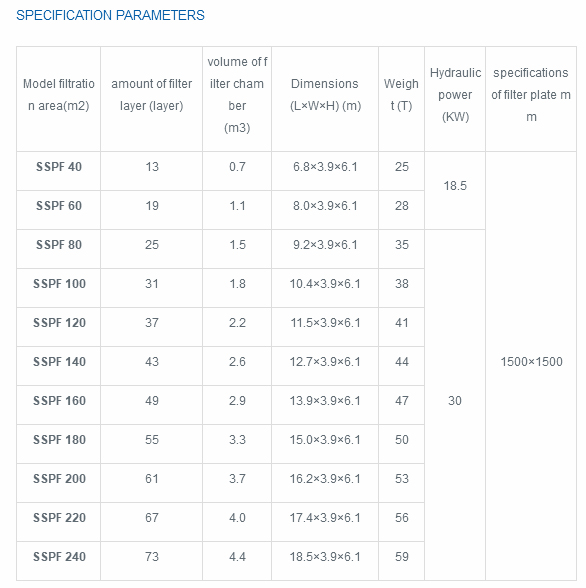Click the SSPF 160 model name
This screenshot has width=586, height=588.
click(59, 400)
